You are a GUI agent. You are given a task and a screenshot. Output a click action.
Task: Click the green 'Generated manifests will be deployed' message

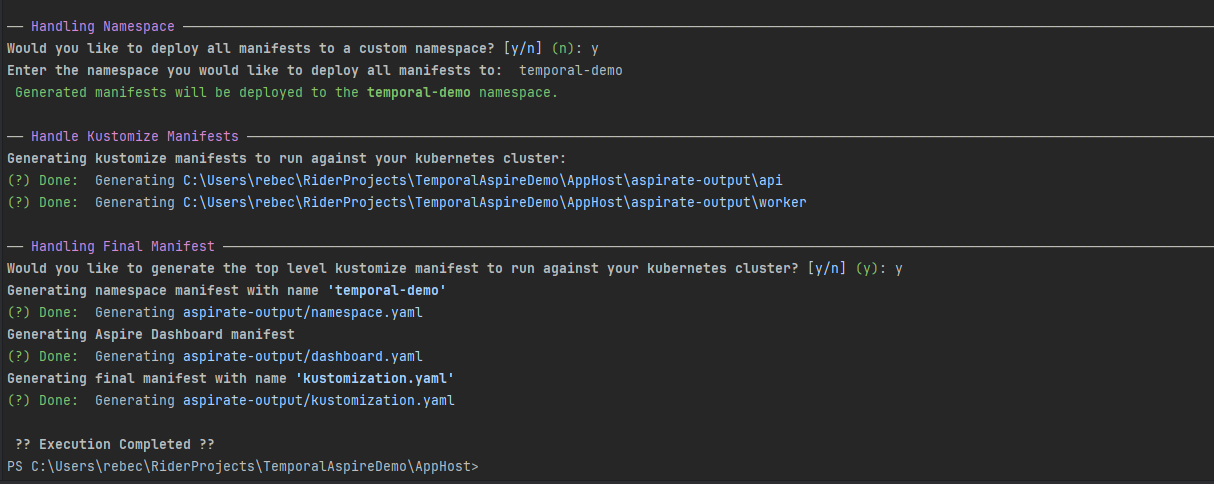[287, 92]
